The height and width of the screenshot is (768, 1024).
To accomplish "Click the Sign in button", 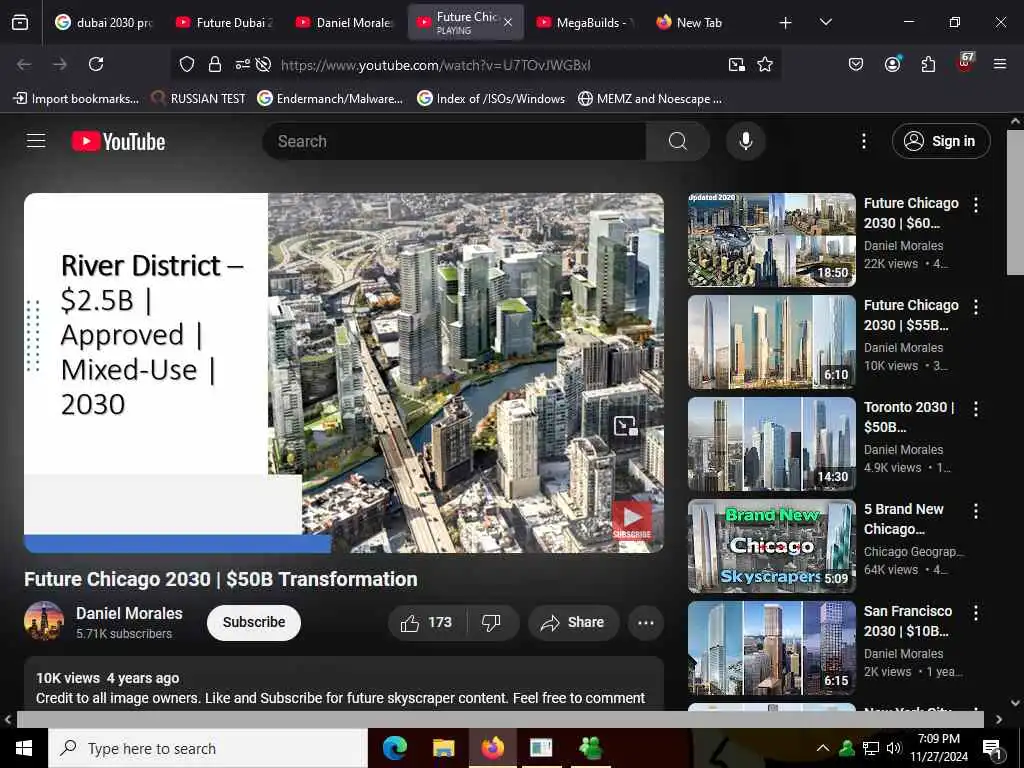I will [941, 141].
